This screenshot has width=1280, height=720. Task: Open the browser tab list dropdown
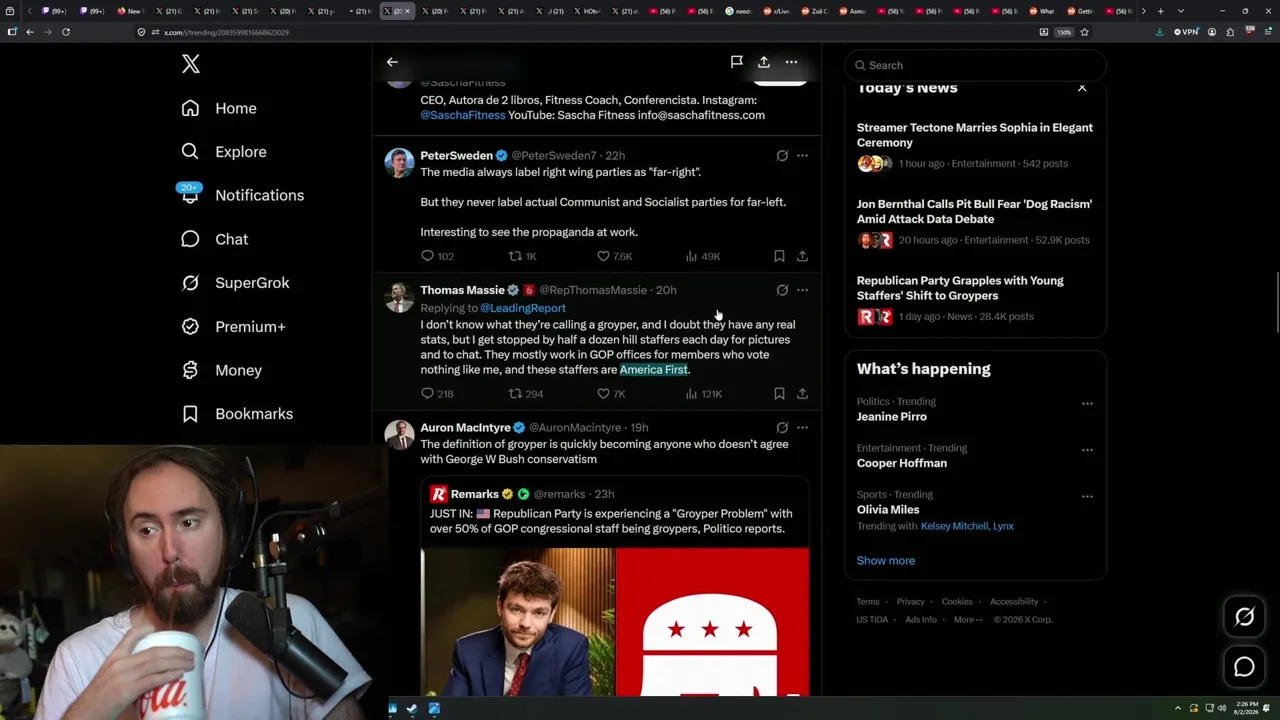(x=1180, y=11)
